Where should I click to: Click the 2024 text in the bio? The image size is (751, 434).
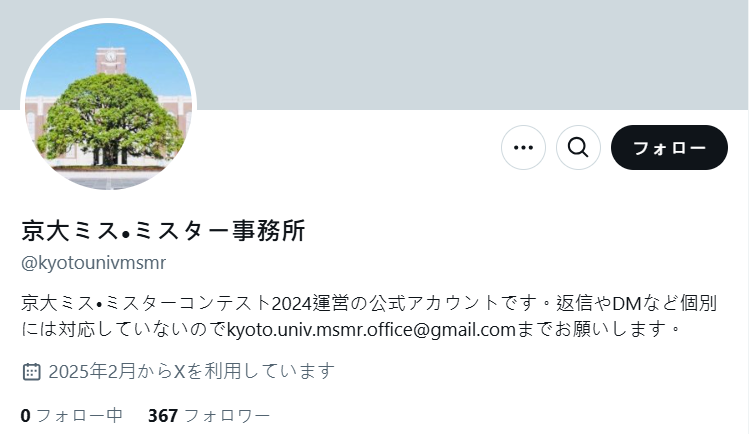[292, 304]
